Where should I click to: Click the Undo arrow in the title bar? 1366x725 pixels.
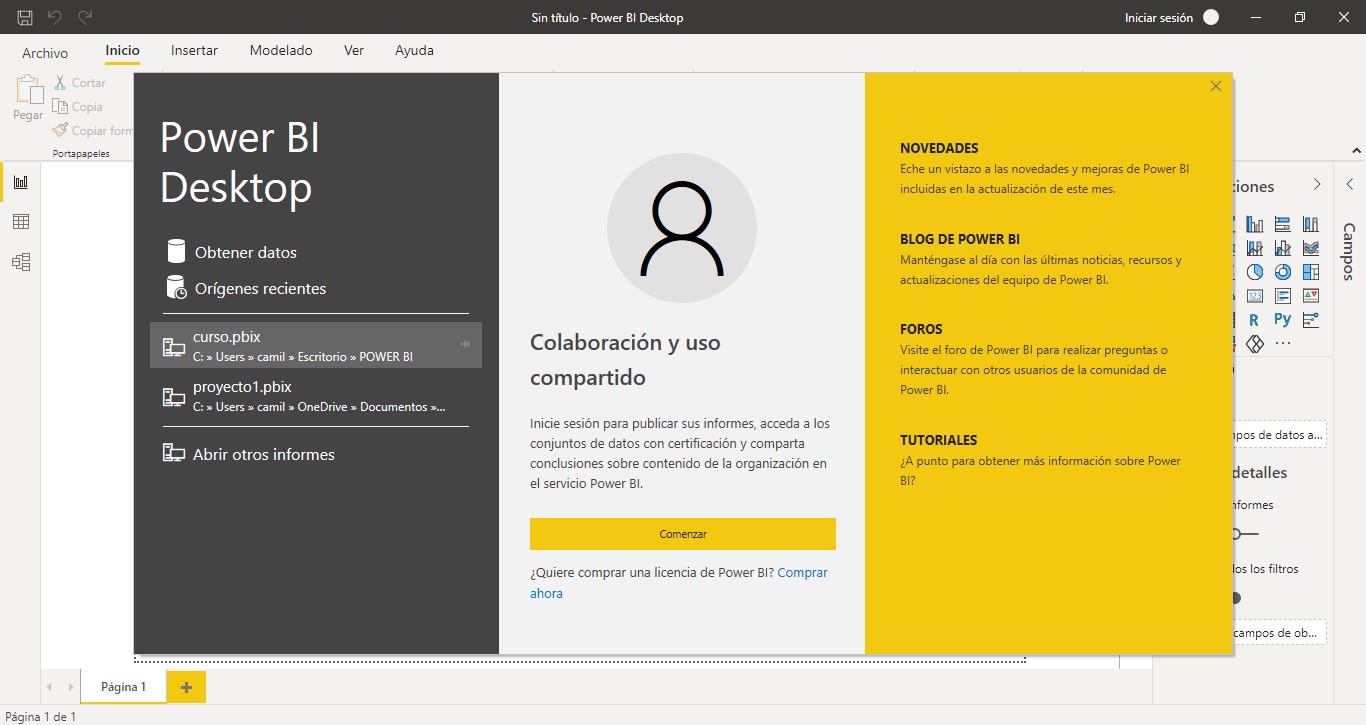[x=55, y=17]
